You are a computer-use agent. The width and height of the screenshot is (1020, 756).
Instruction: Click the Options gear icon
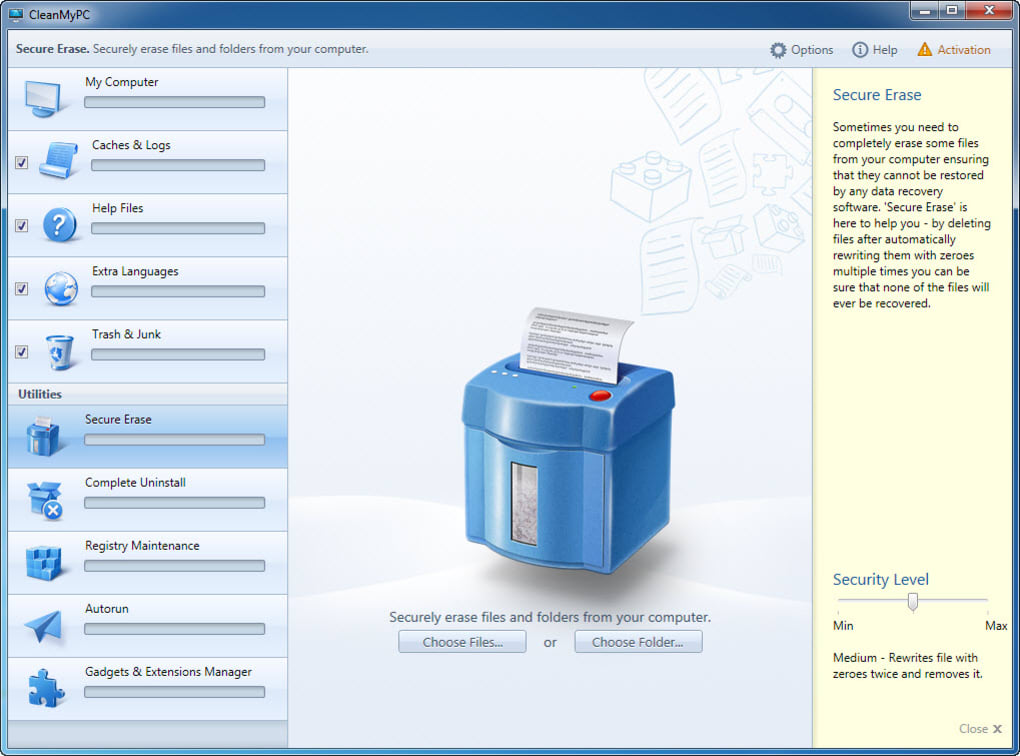(x=777, y=50)
